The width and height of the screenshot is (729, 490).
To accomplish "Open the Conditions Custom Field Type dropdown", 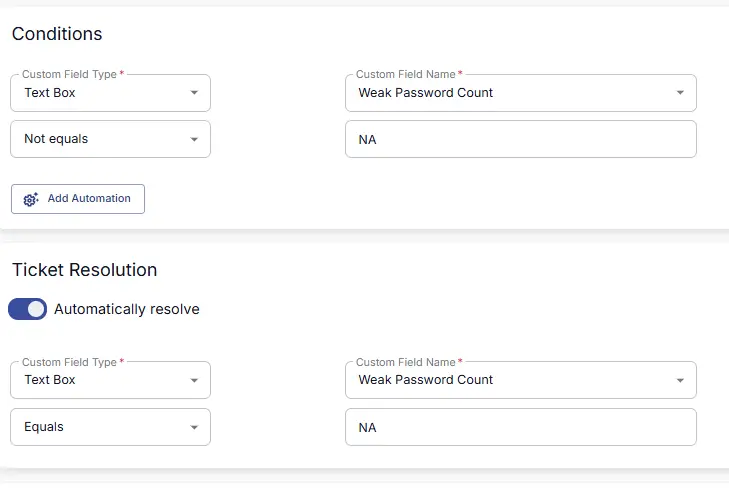I will pos(110,93).
